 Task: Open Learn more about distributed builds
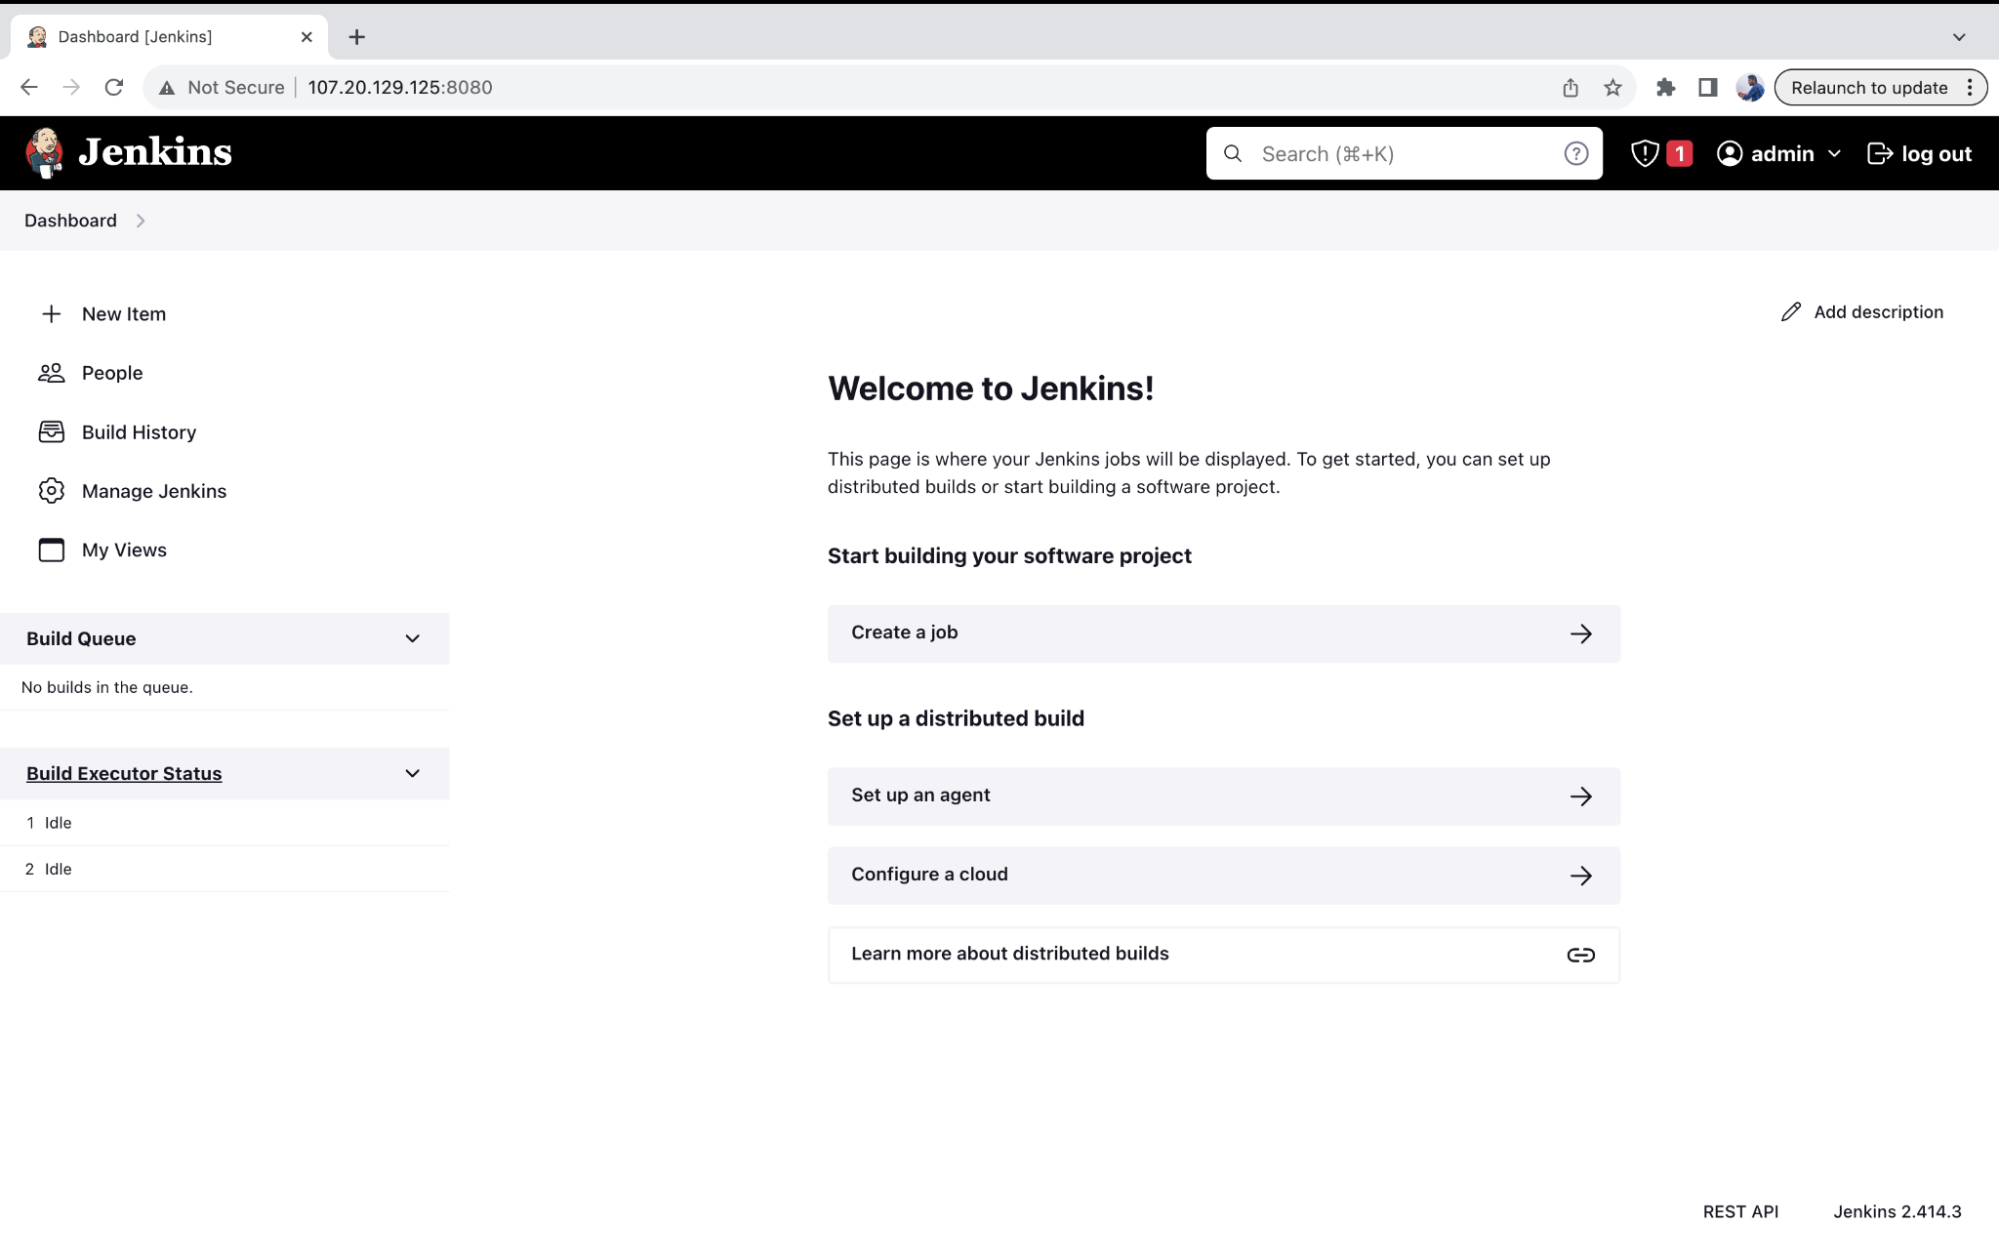[1222, 953]
